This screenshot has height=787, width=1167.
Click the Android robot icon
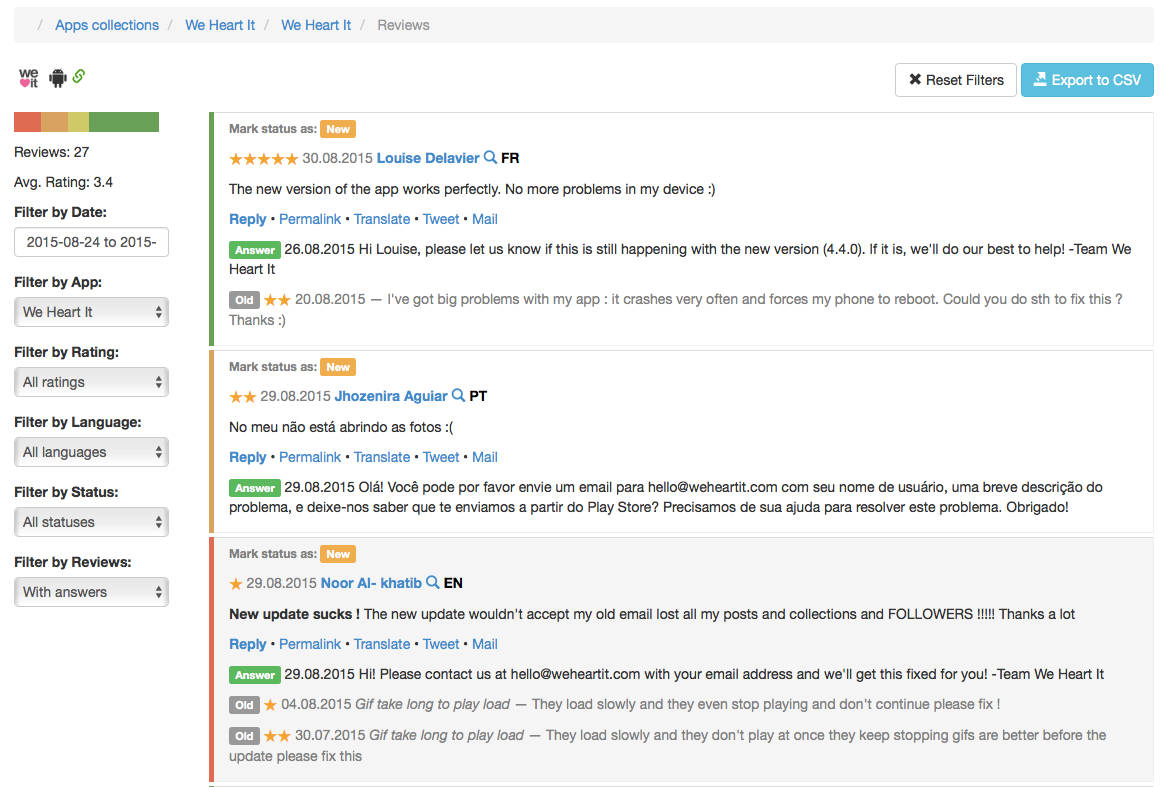tap(57, 78)
